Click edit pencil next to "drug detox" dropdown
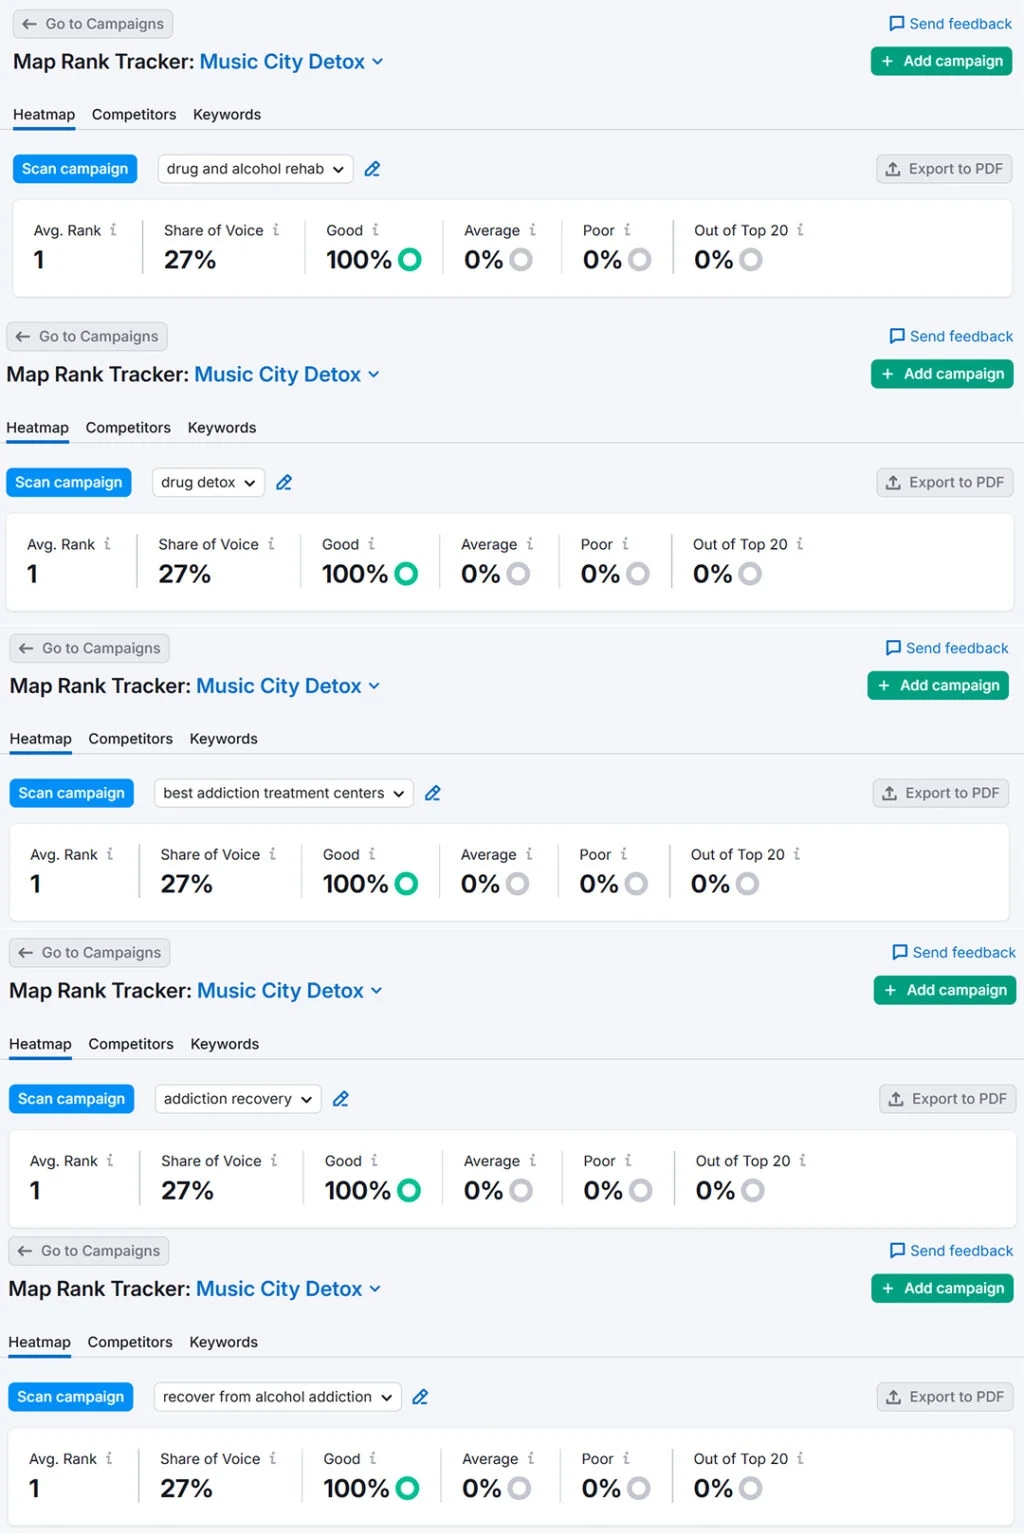This screenshot has width=1024, height=1536. coord(284,483)
